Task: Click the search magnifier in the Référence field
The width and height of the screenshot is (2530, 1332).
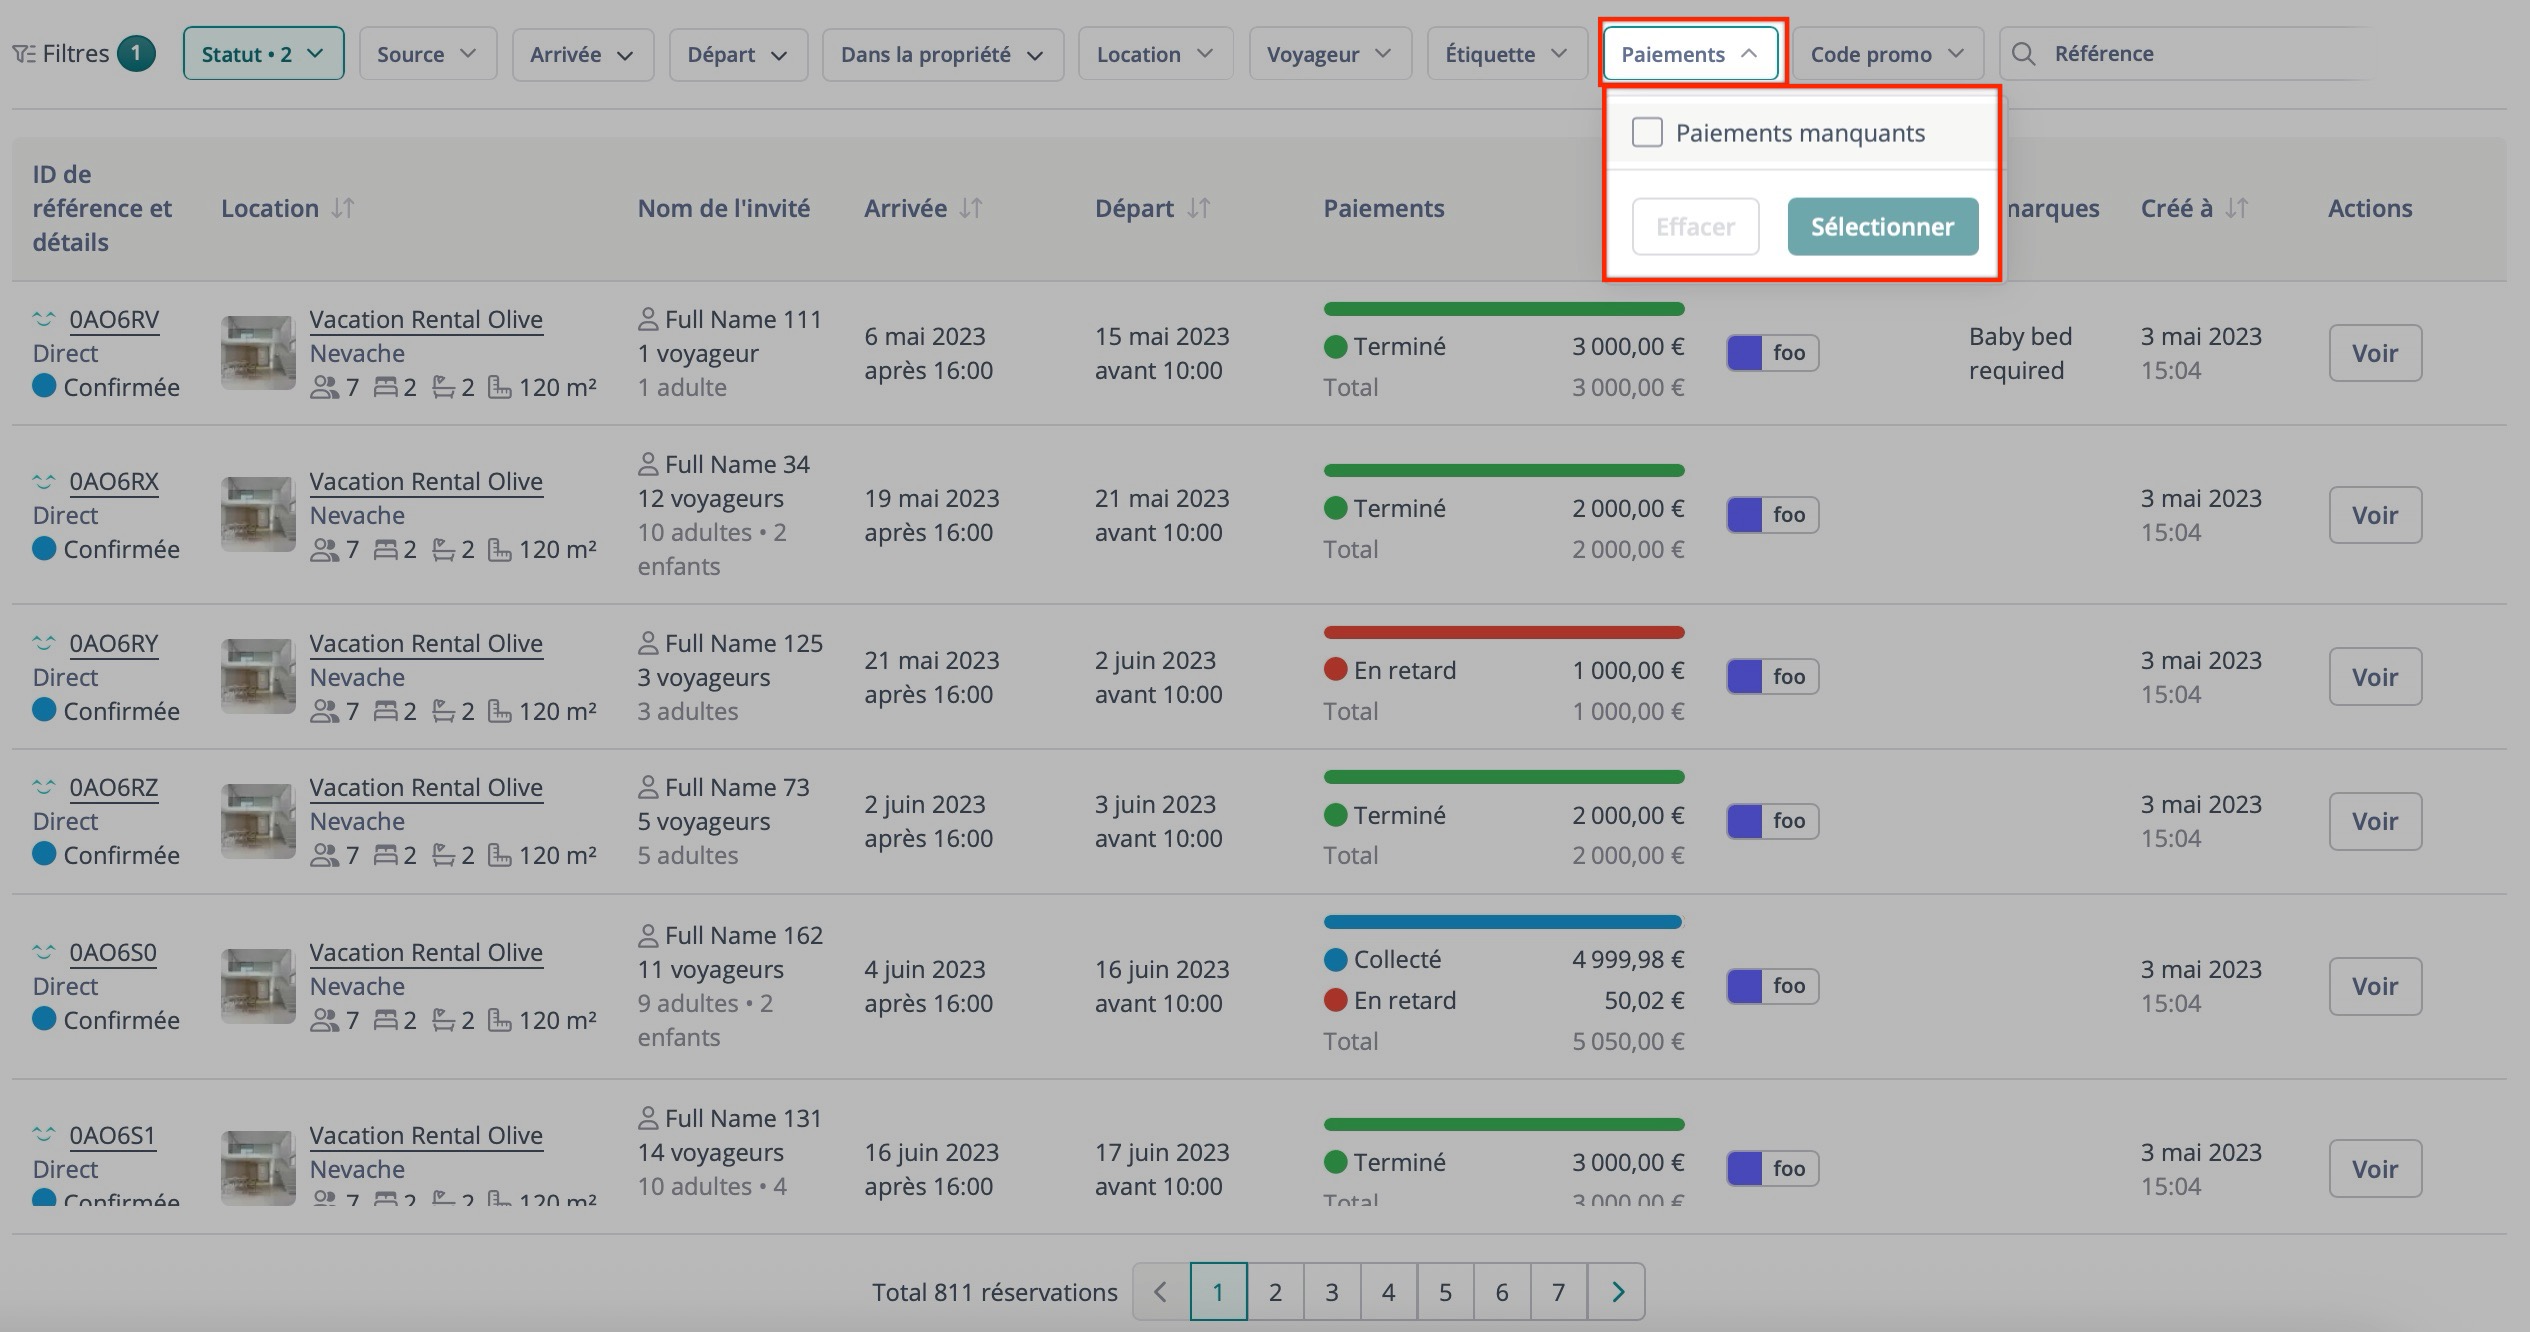Action: (x=2024, y=53)
